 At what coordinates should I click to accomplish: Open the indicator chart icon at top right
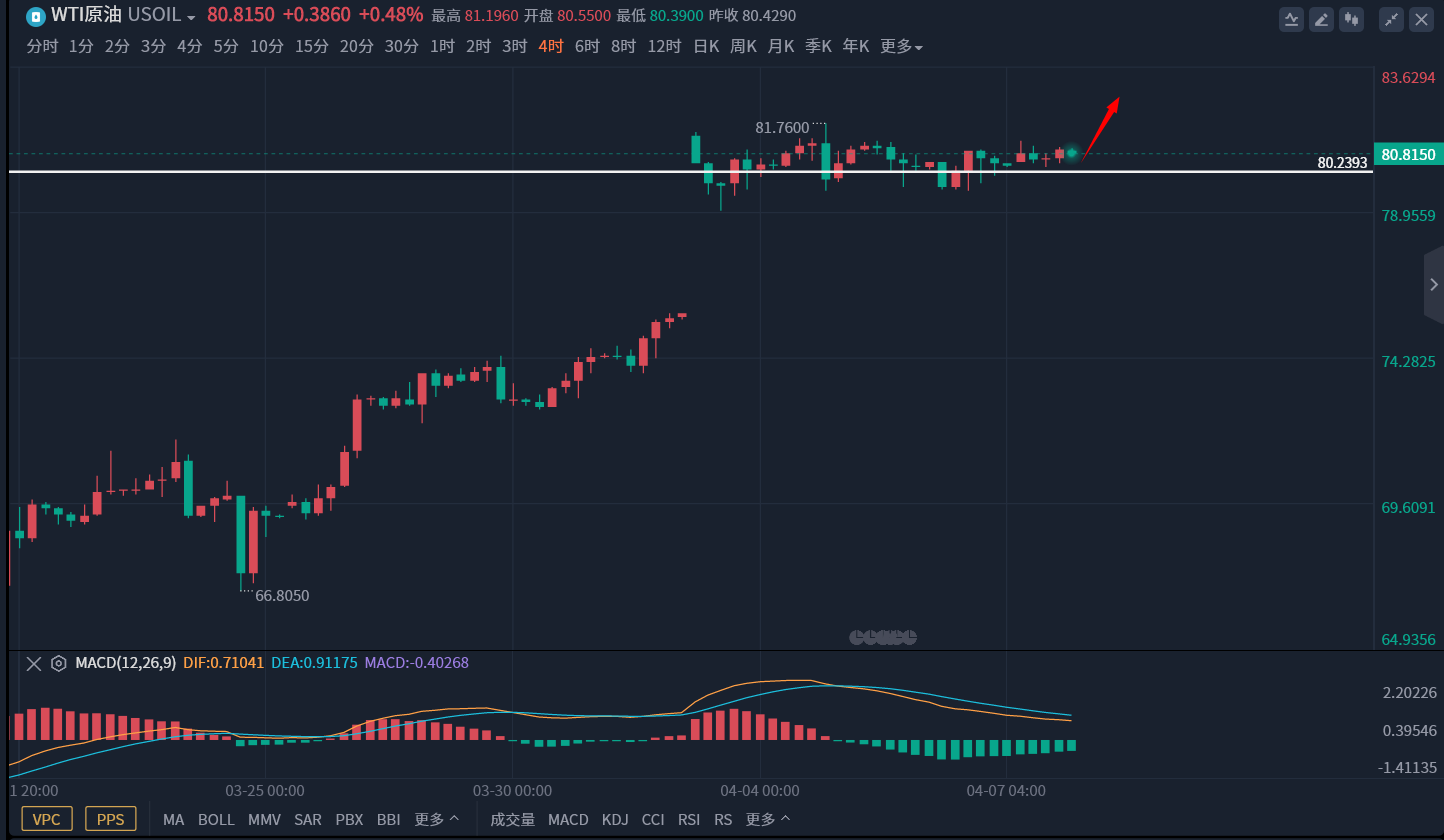click(1292, 18)
